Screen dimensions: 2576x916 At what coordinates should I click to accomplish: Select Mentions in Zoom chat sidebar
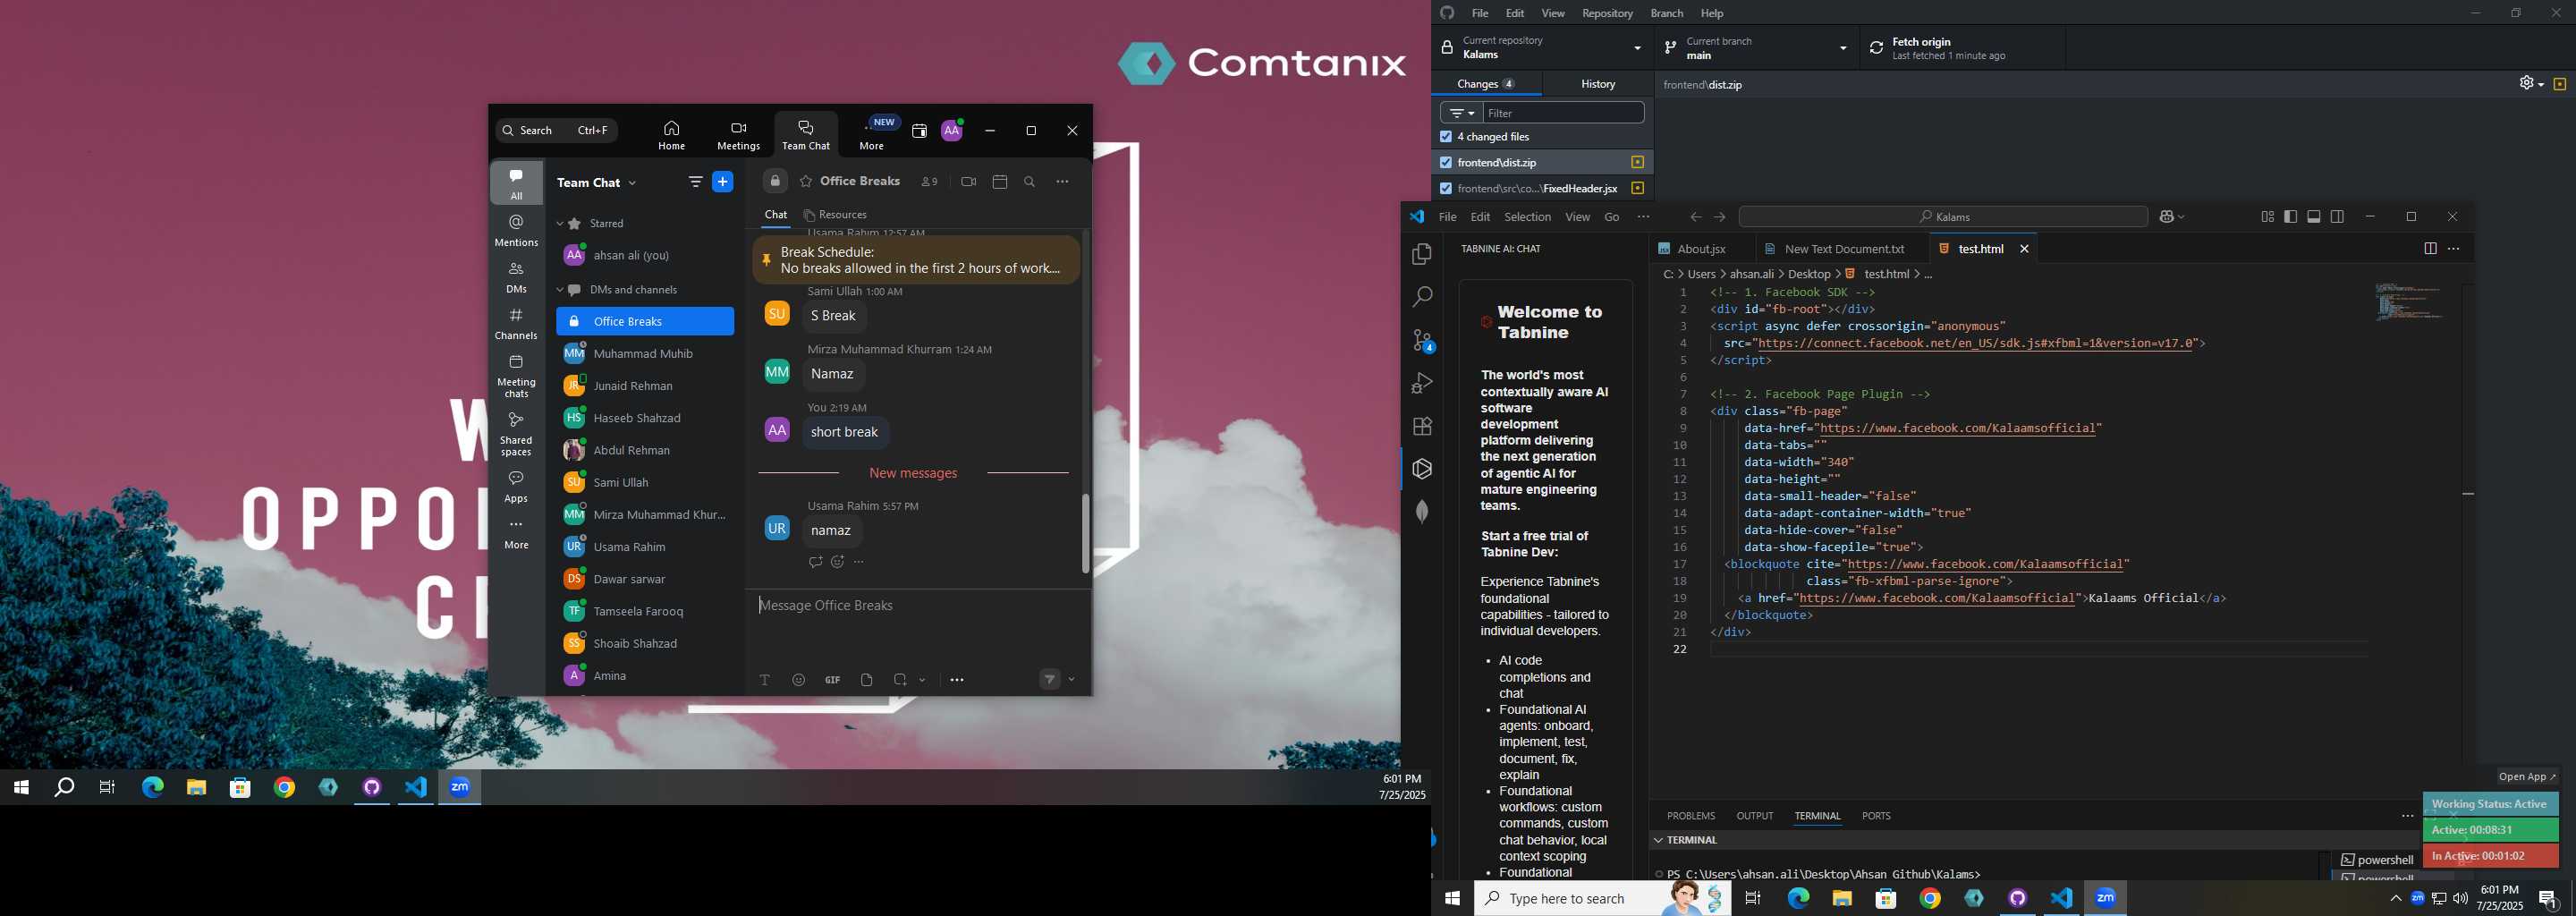pyautogui.click(x=516, y=230)
